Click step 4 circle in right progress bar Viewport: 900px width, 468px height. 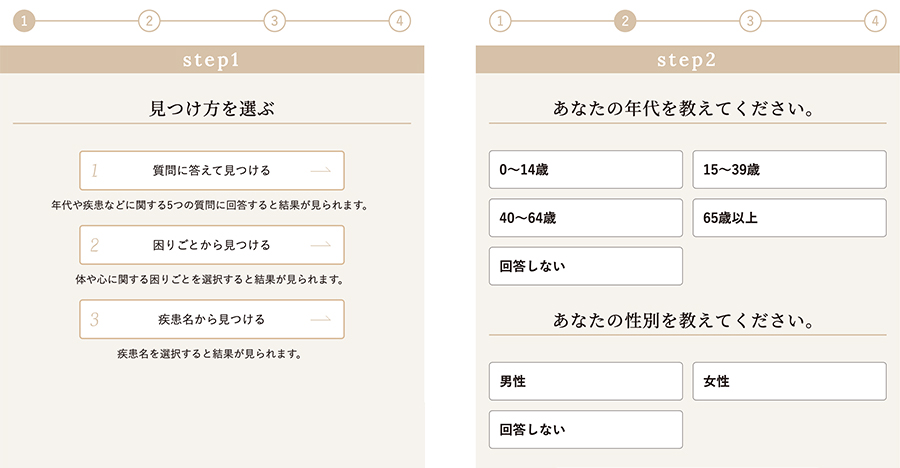(x=875, y=21)
